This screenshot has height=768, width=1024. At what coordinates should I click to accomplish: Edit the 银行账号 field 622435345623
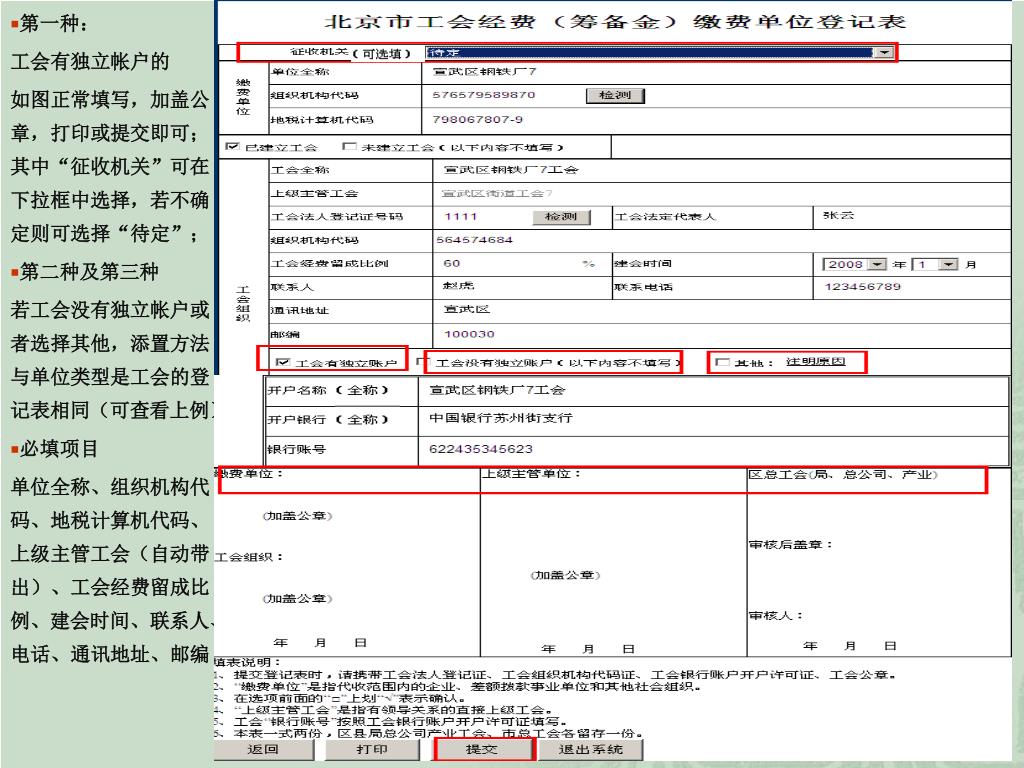click(714, 449)
